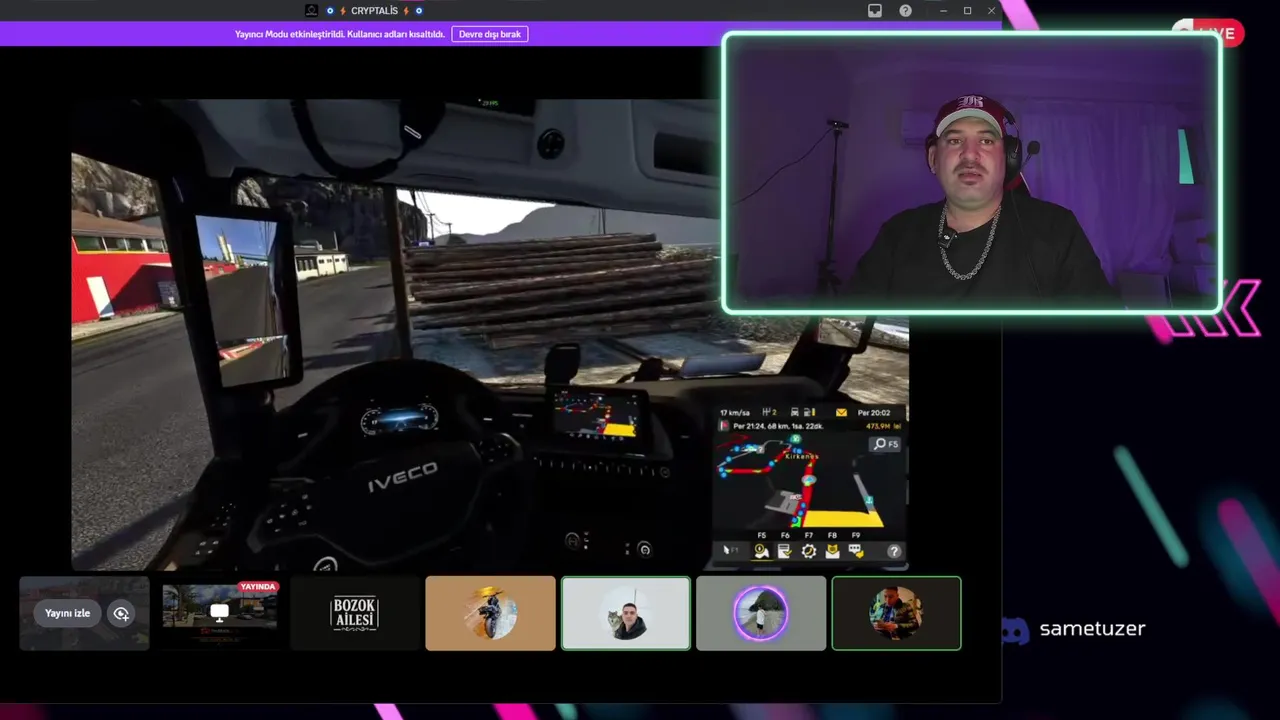Click the 'Per 20:02' game clock
This screenshot has width=1280, height=720.
tap(874, 412)
